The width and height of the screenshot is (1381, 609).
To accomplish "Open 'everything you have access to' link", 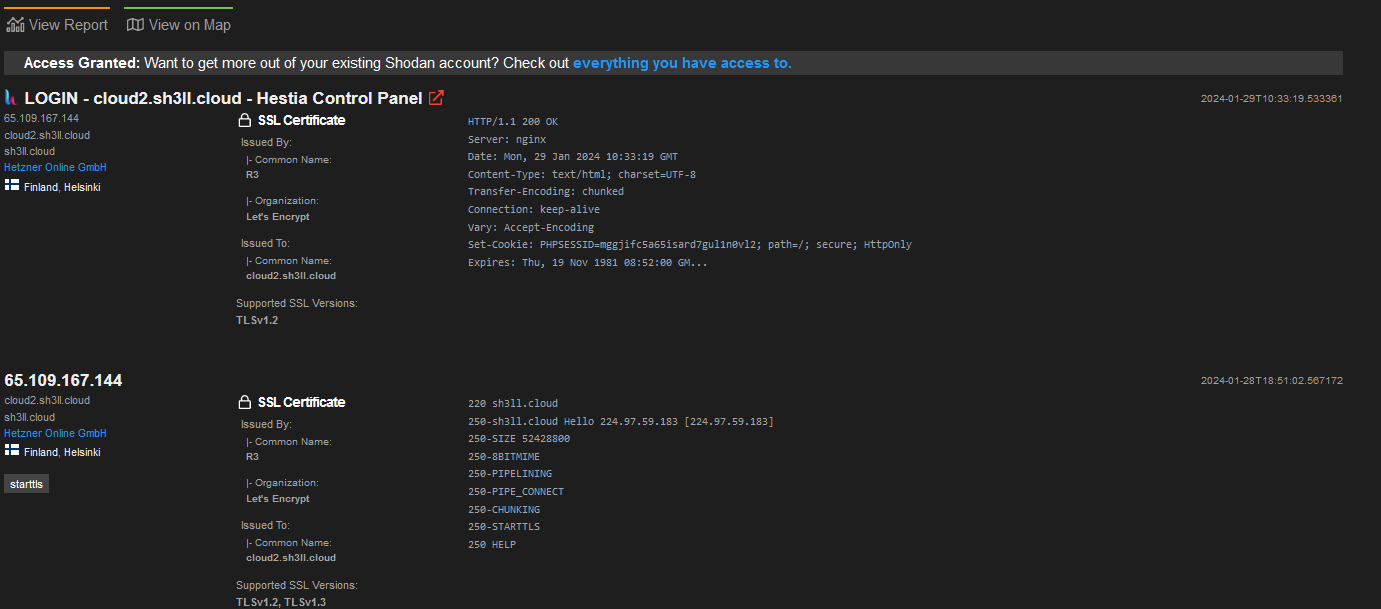I will 682,63.
